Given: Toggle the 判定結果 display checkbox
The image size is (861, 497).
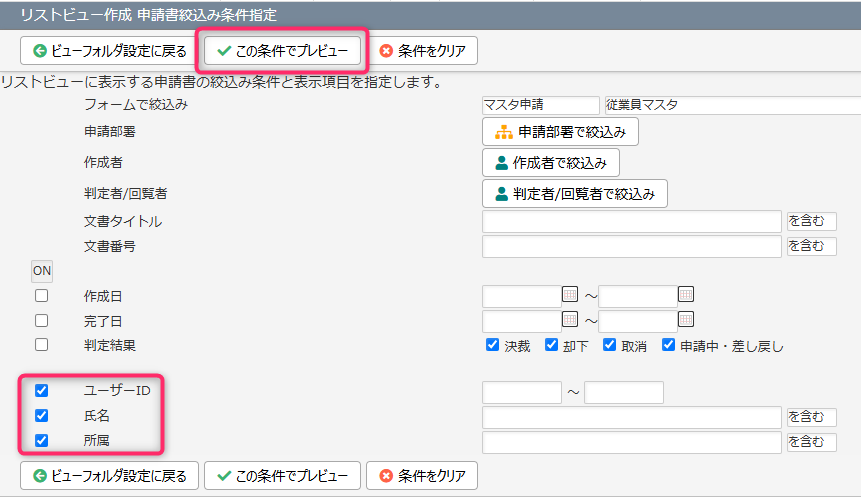Looking at the screenshot, I should (41, 344).
